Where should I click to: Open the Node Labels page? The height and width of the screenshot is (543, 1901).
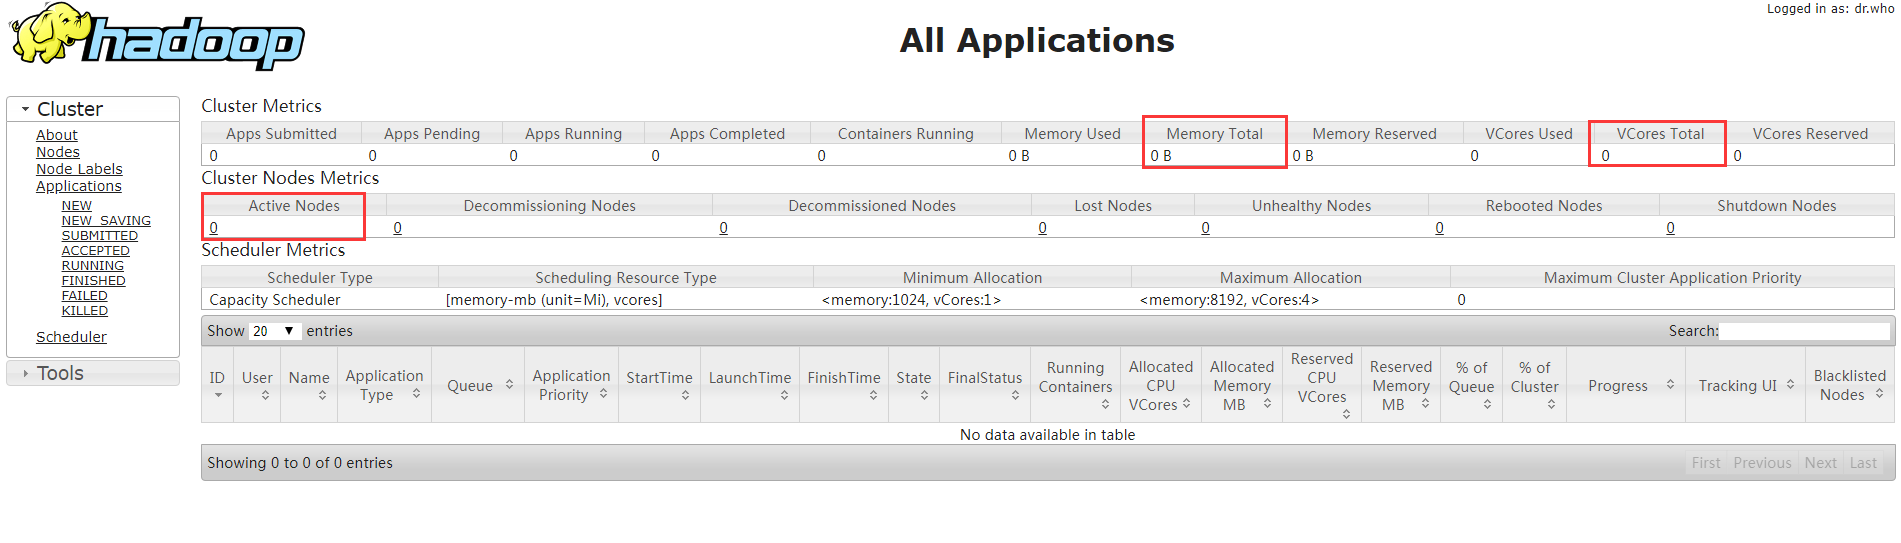tap(79, 169)
